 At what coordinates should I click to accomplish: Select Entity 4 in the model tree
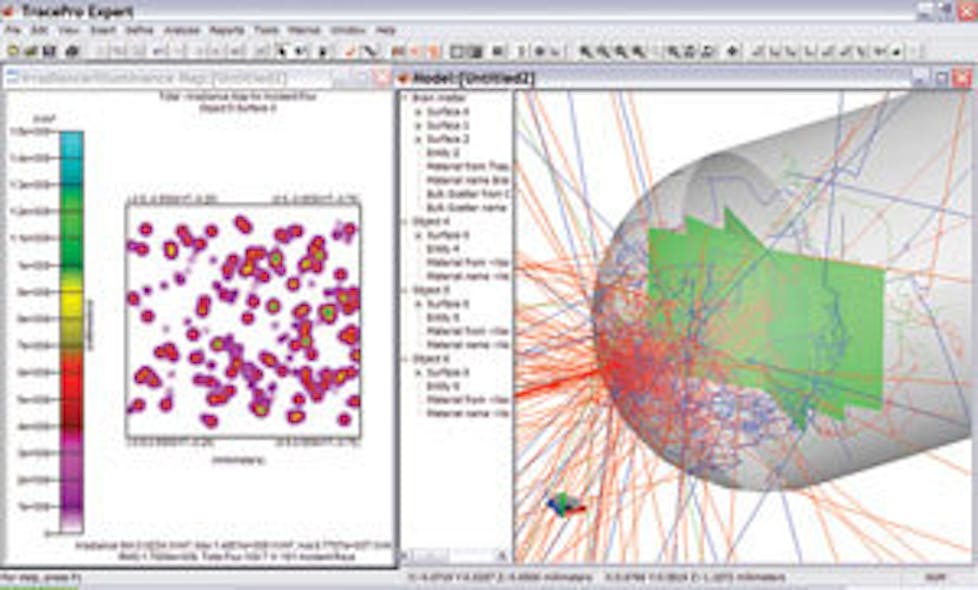pyautogui.click(x=443, y=249)
